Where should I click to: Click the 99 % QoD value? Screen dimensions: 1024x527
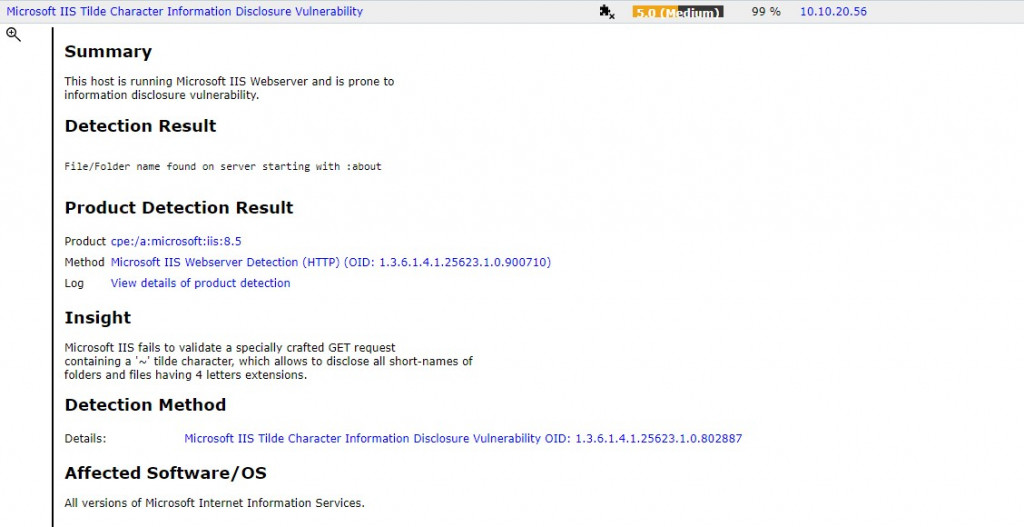766,11
